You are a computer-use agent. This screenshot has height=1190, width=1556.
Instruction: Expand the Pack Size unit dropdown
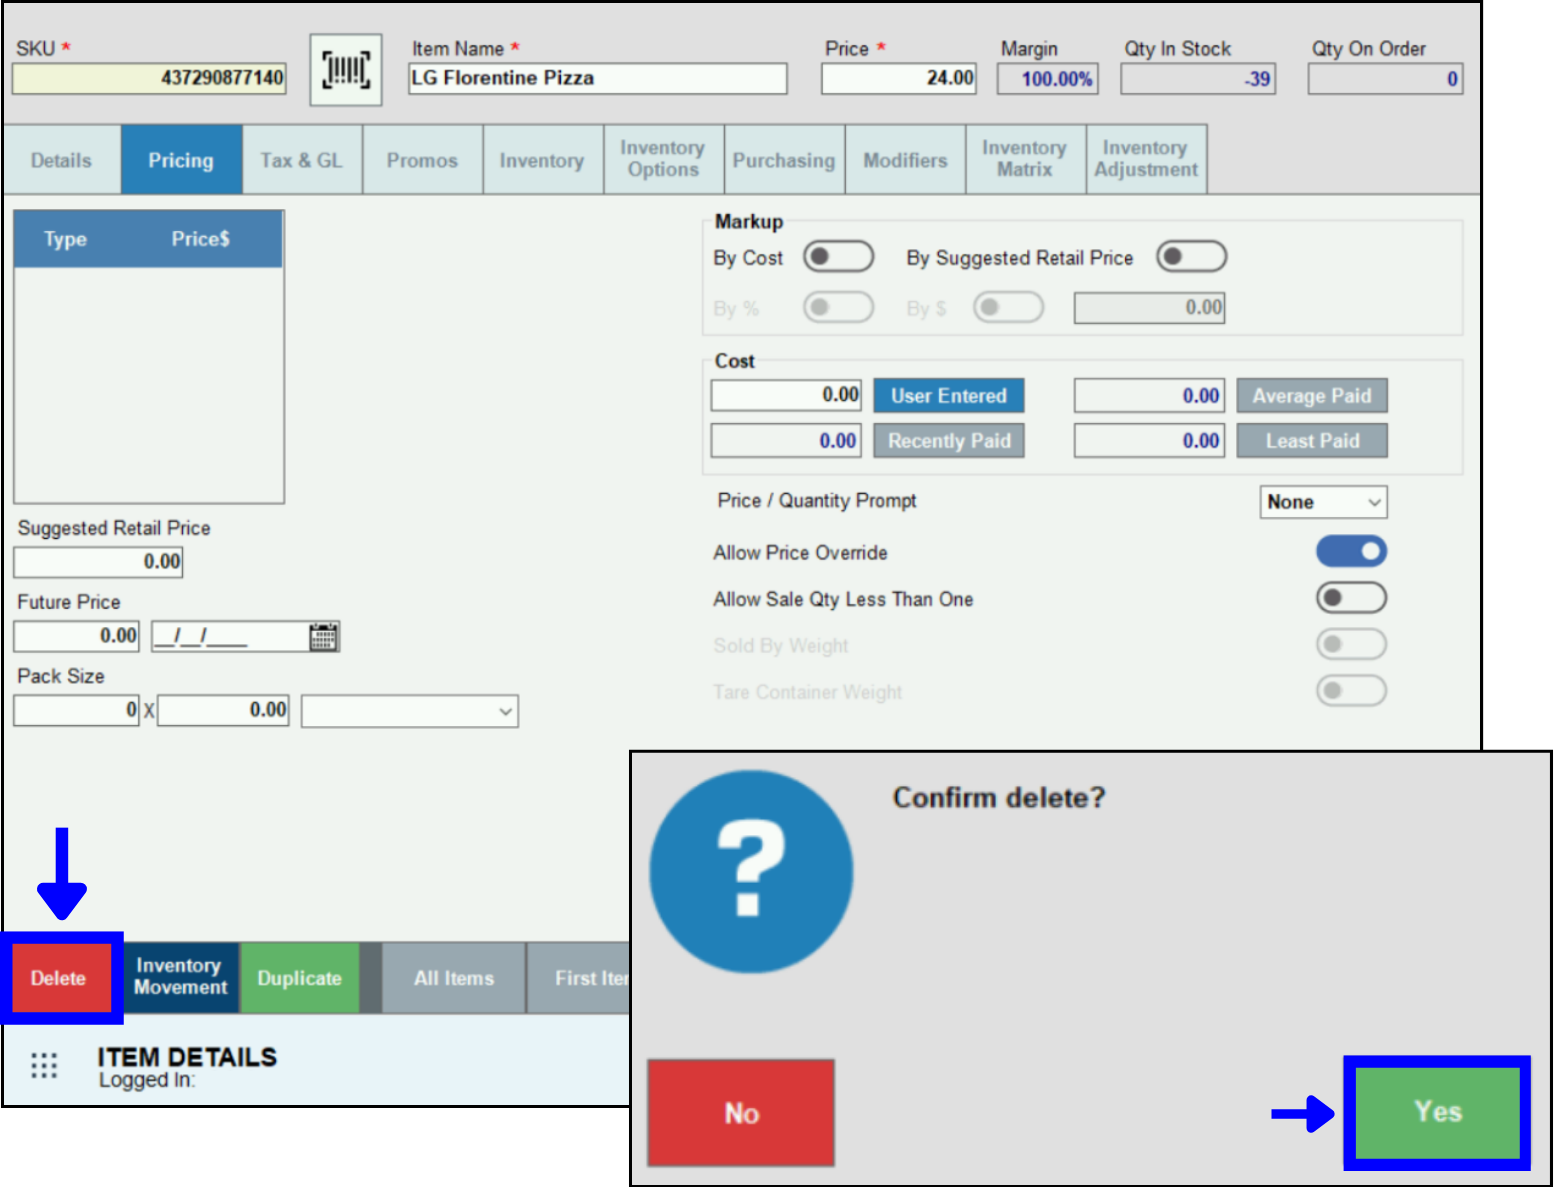coord(409,711)
